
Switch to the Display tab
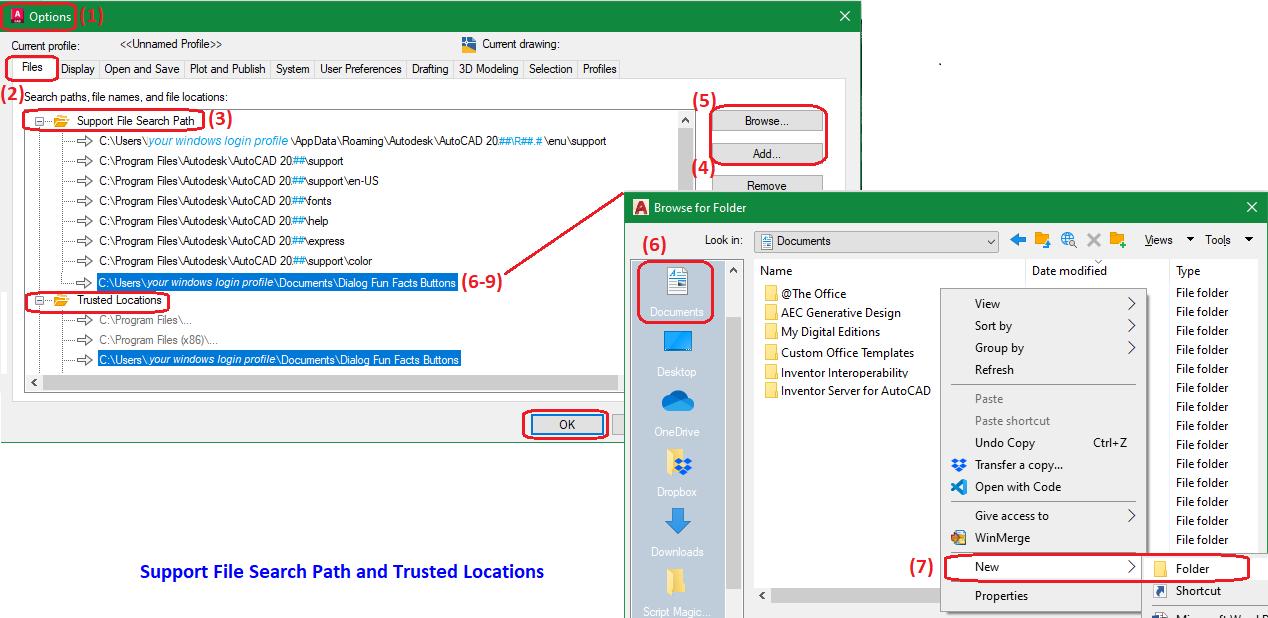pyautogui.click(x=77, y=69)
